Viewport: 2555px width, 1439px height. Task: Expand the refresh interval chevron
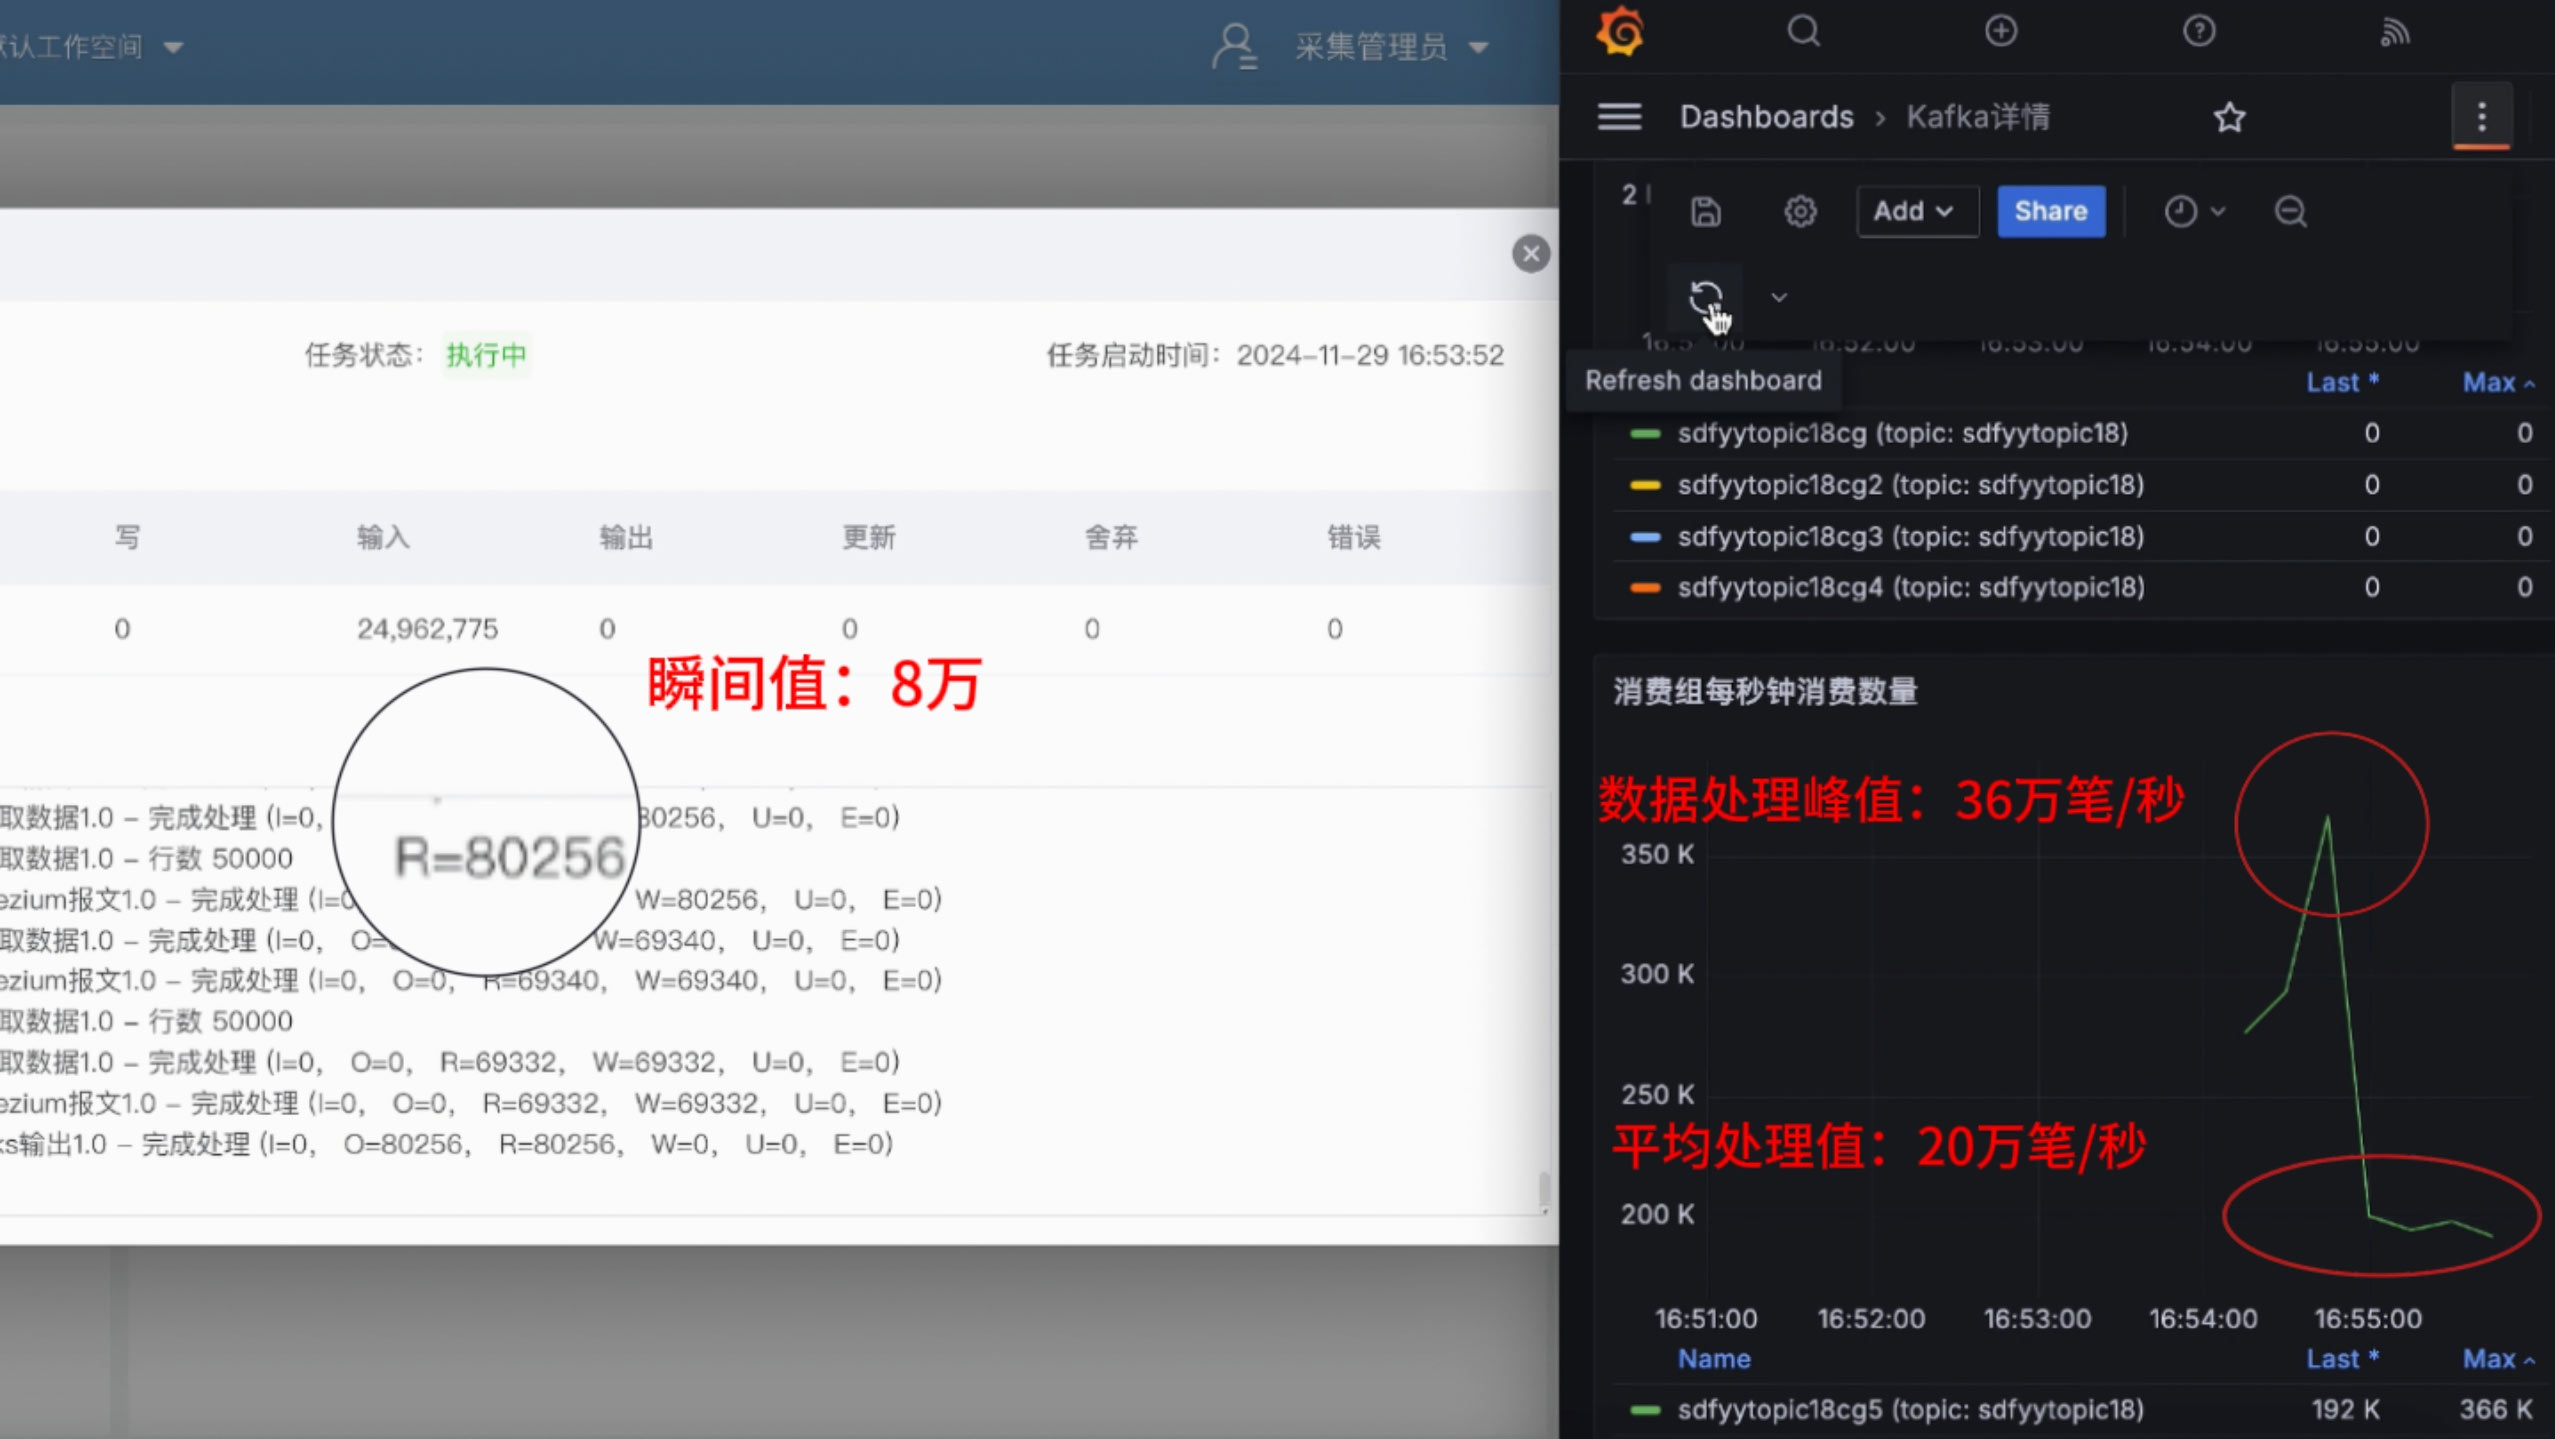point(1779,297)
